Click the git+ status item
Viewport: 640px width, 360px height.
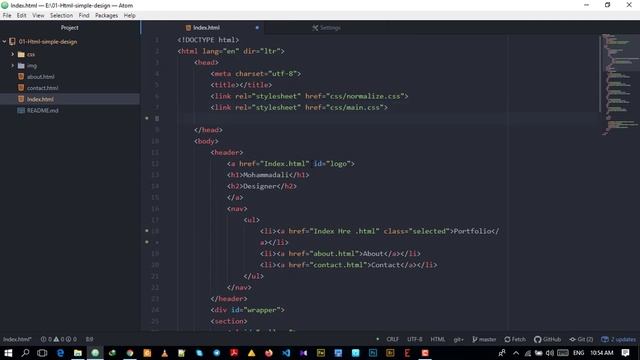458,339
